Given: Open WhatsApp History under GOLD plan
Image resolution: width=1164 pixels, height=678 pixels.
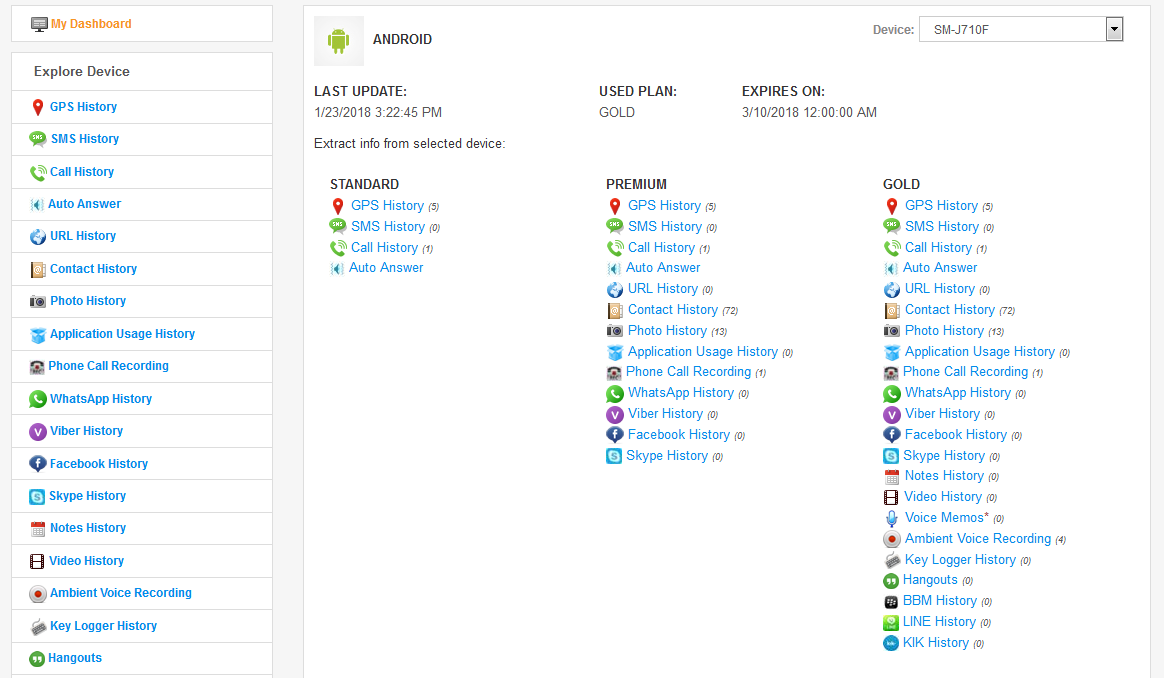Looking at the screenshot, I should 958,392.
